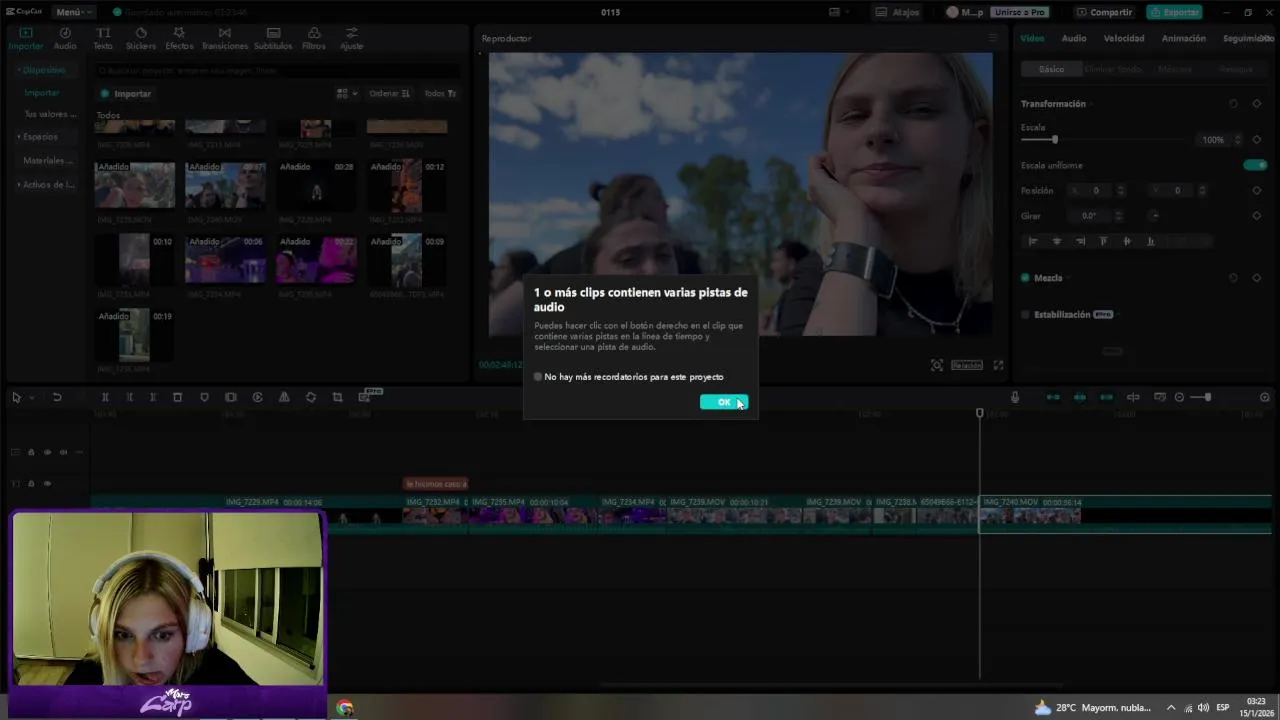
Task: Open the Atajos shortcuts panel
Action: (x=897, y=12)
